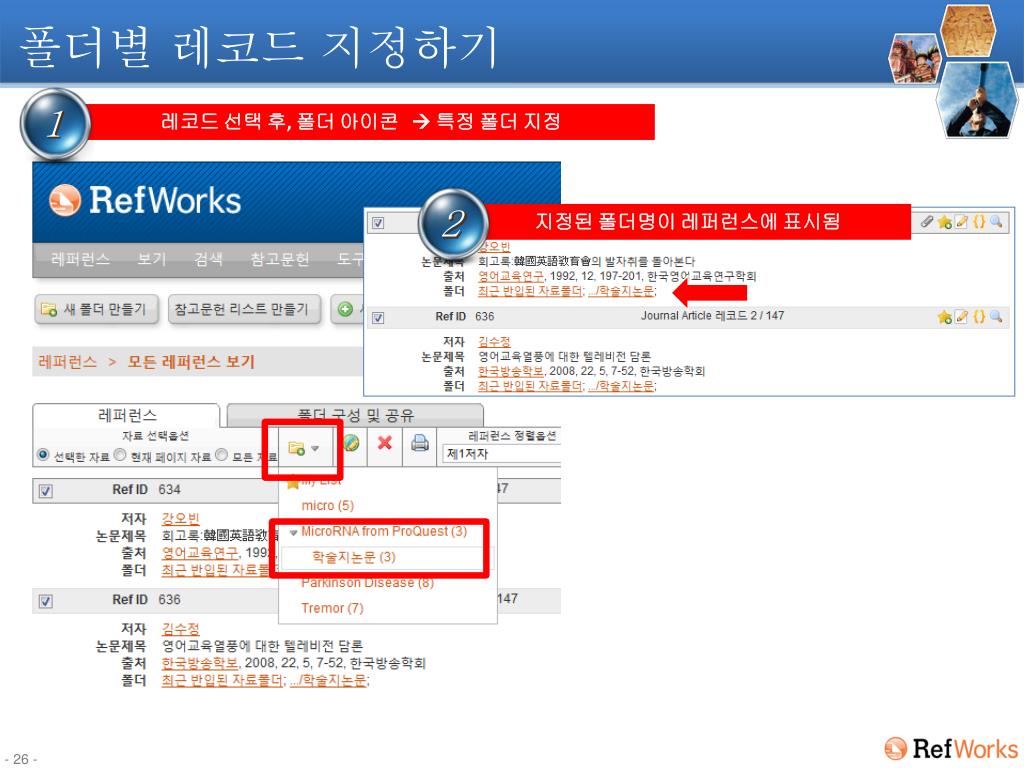Click the 모든 레퍼런스 보기 breadcrumb

191,362
